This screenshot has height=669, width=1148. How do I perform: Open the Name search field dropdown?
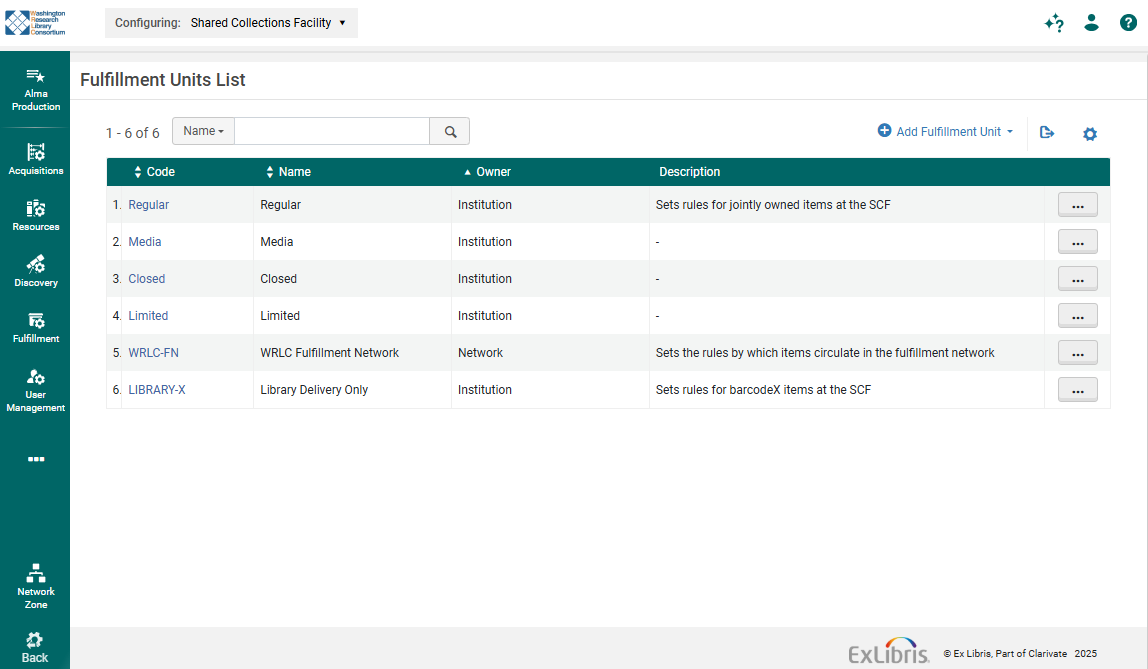point(203,131)
